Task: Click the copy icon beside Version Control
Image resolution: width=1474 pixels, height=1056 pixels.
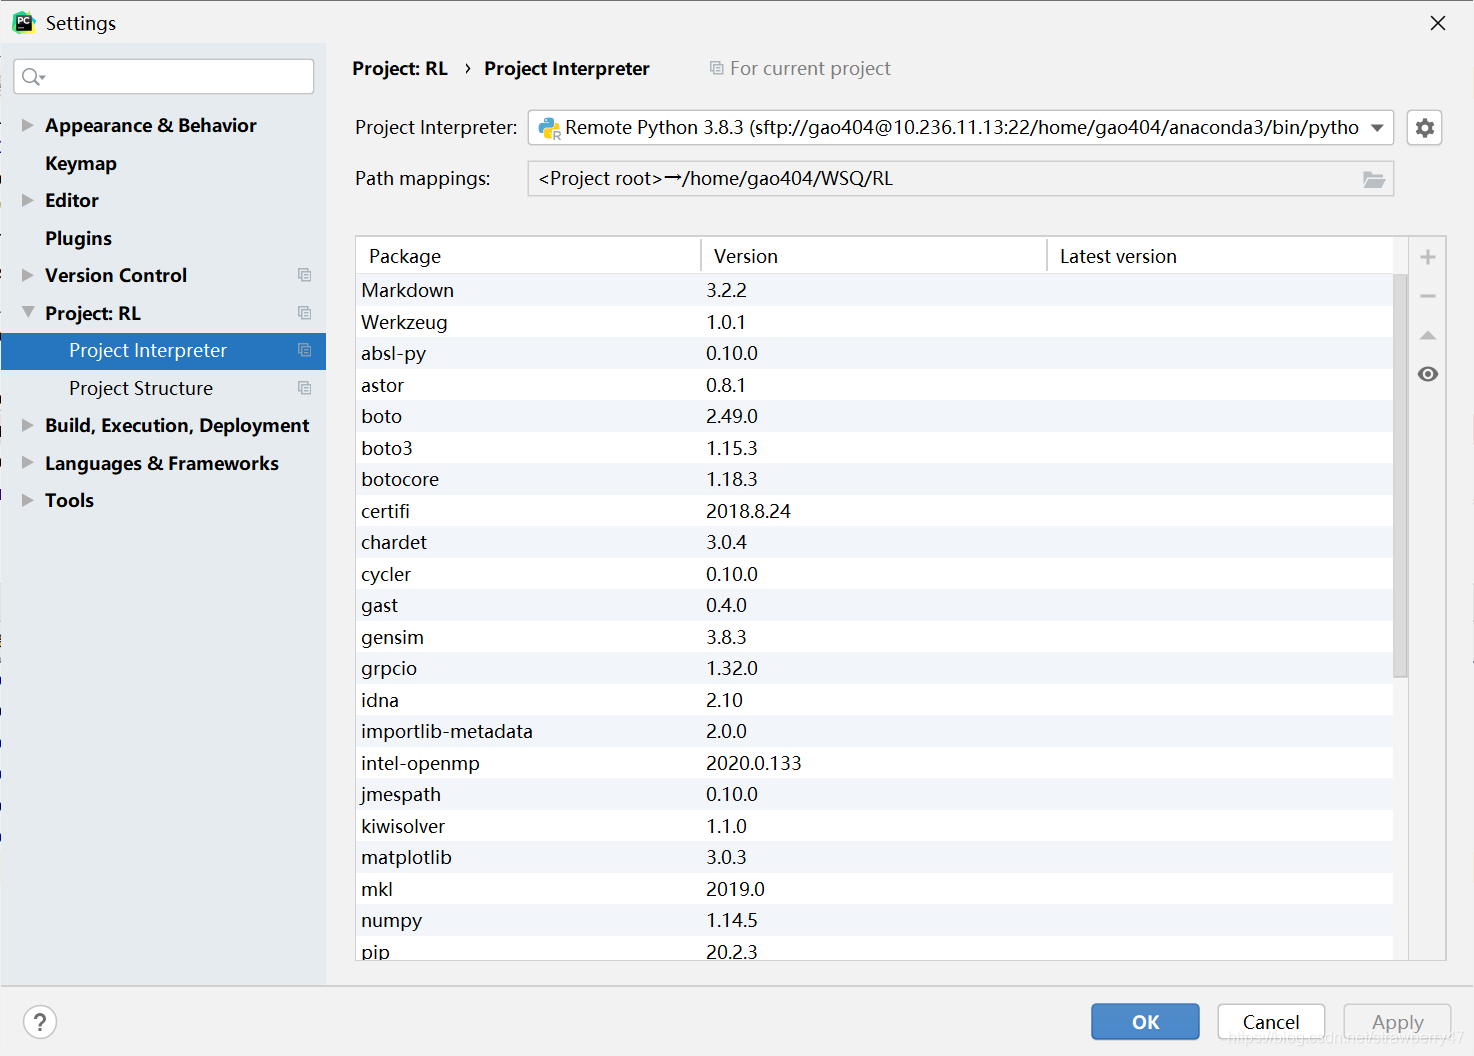Action: pyautogui.click(x=305, y=275)
